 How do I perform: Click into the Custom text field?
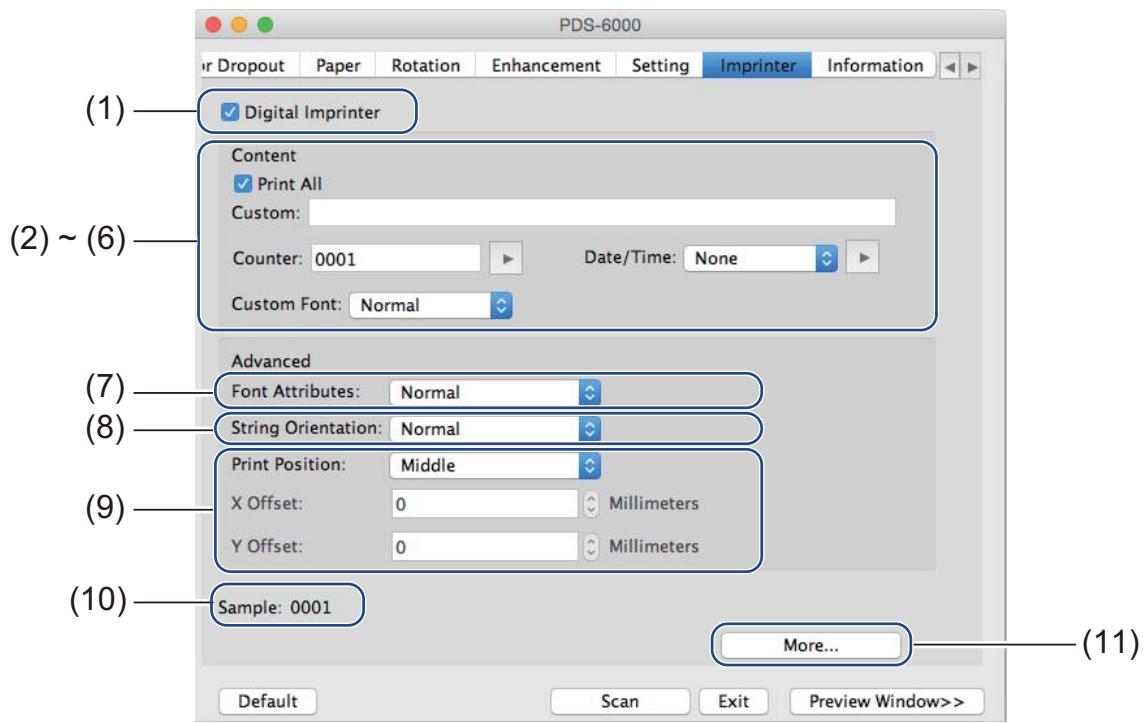click(602, 213)
